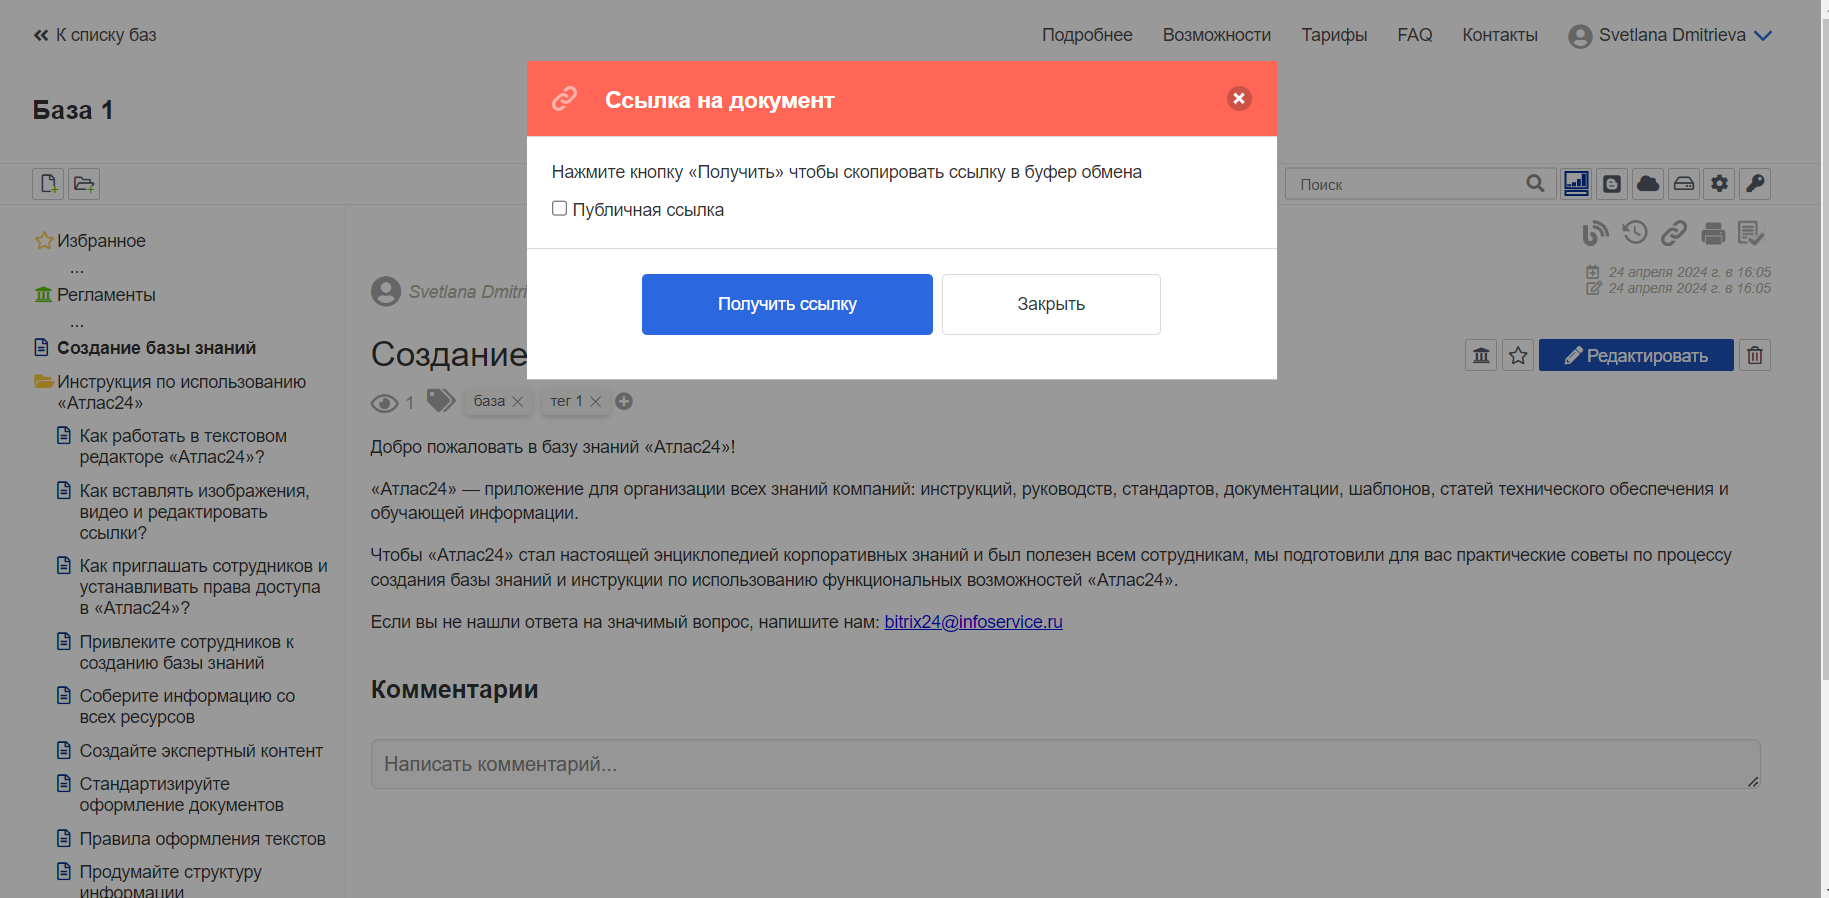Image resolution: width=1829 pixels, height=898 pixels.
Task: Open 'Привлеките сотрудников к созданию' document
Action: click(x=186, y=652)
